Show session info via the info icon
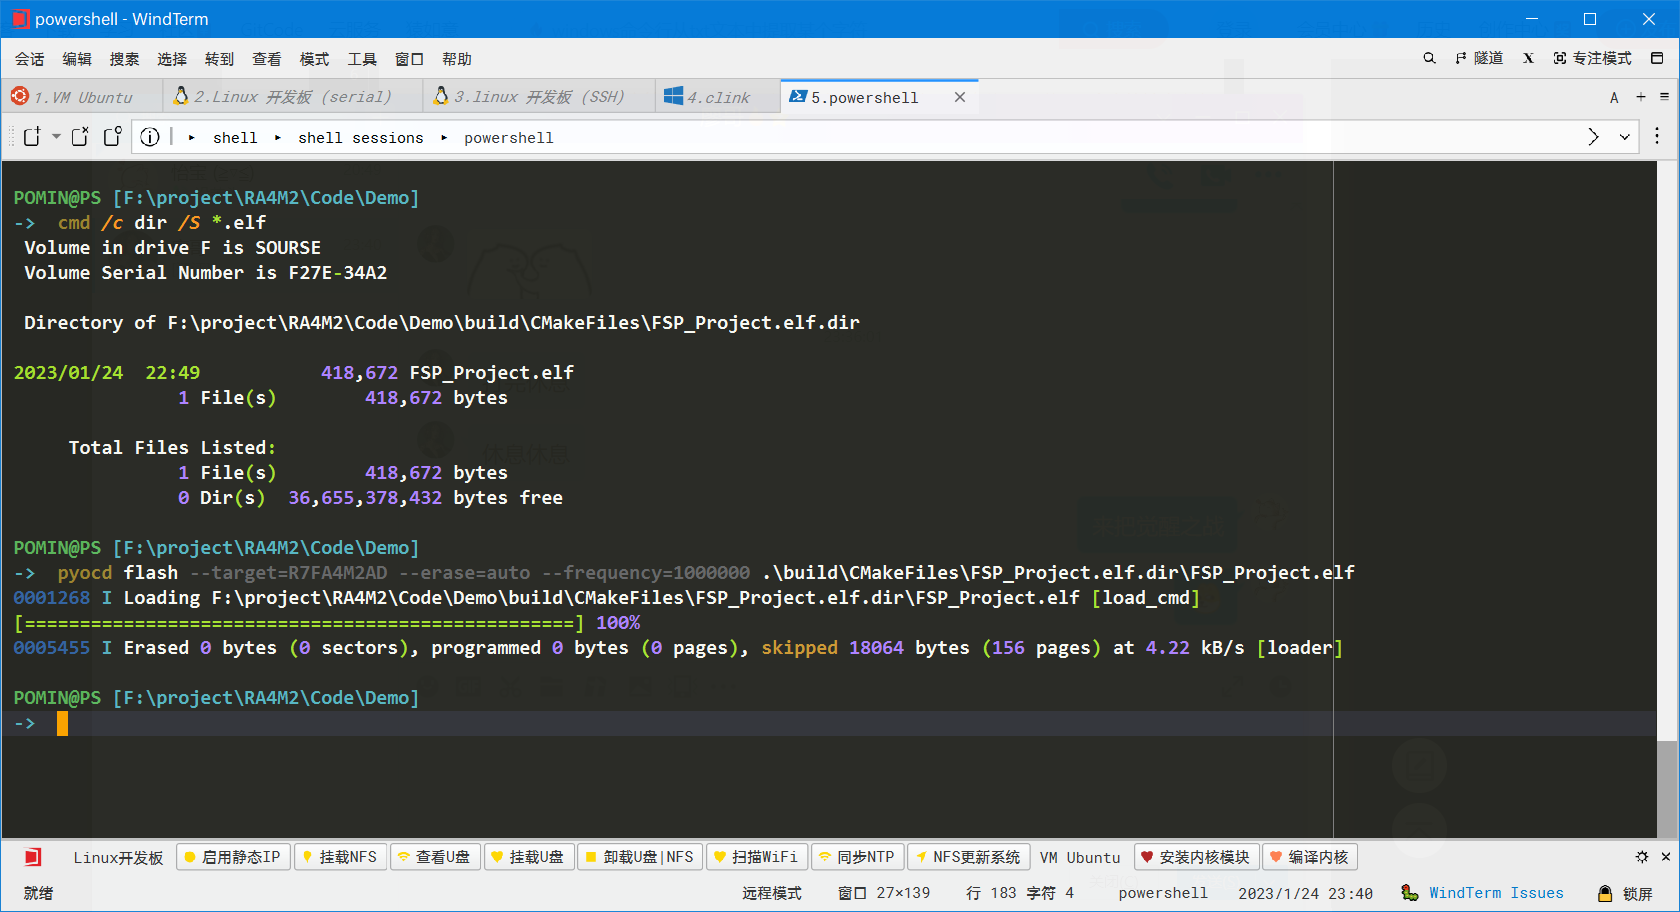The width and height of the screenshot is (1680, 912). pos(150,137)
